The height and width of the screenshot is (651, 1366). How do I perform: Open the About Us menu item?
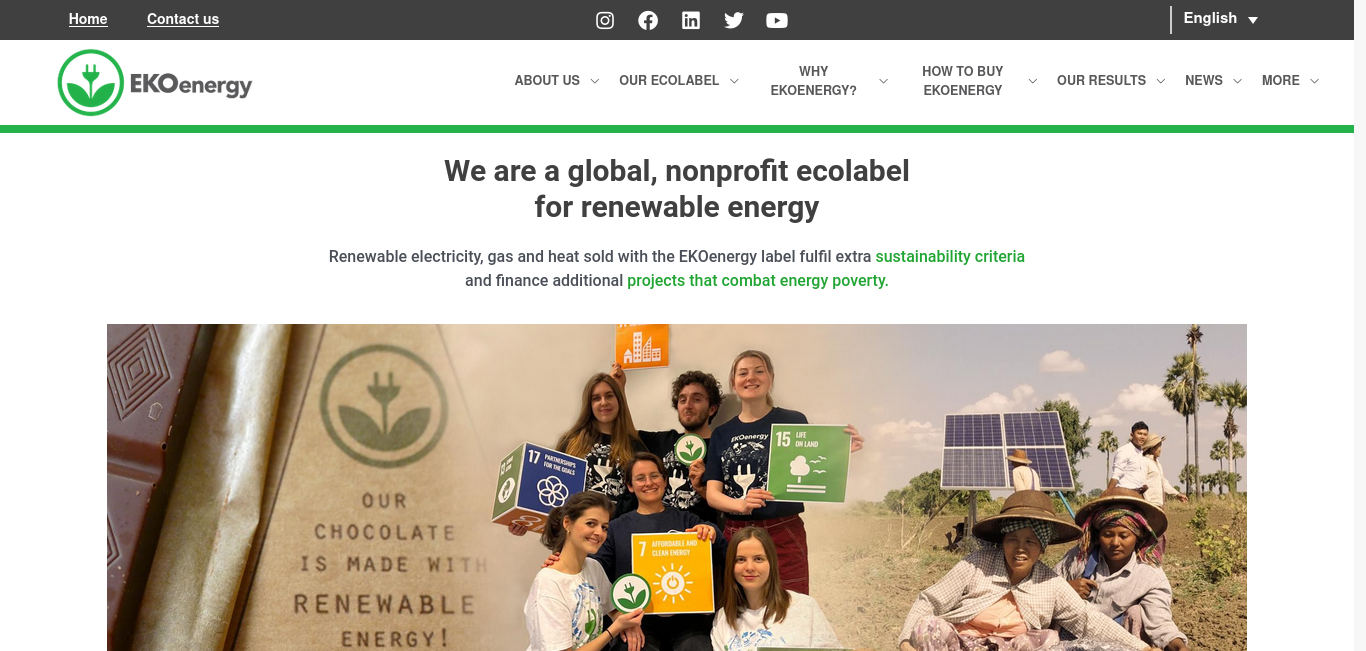click(547, 81)
